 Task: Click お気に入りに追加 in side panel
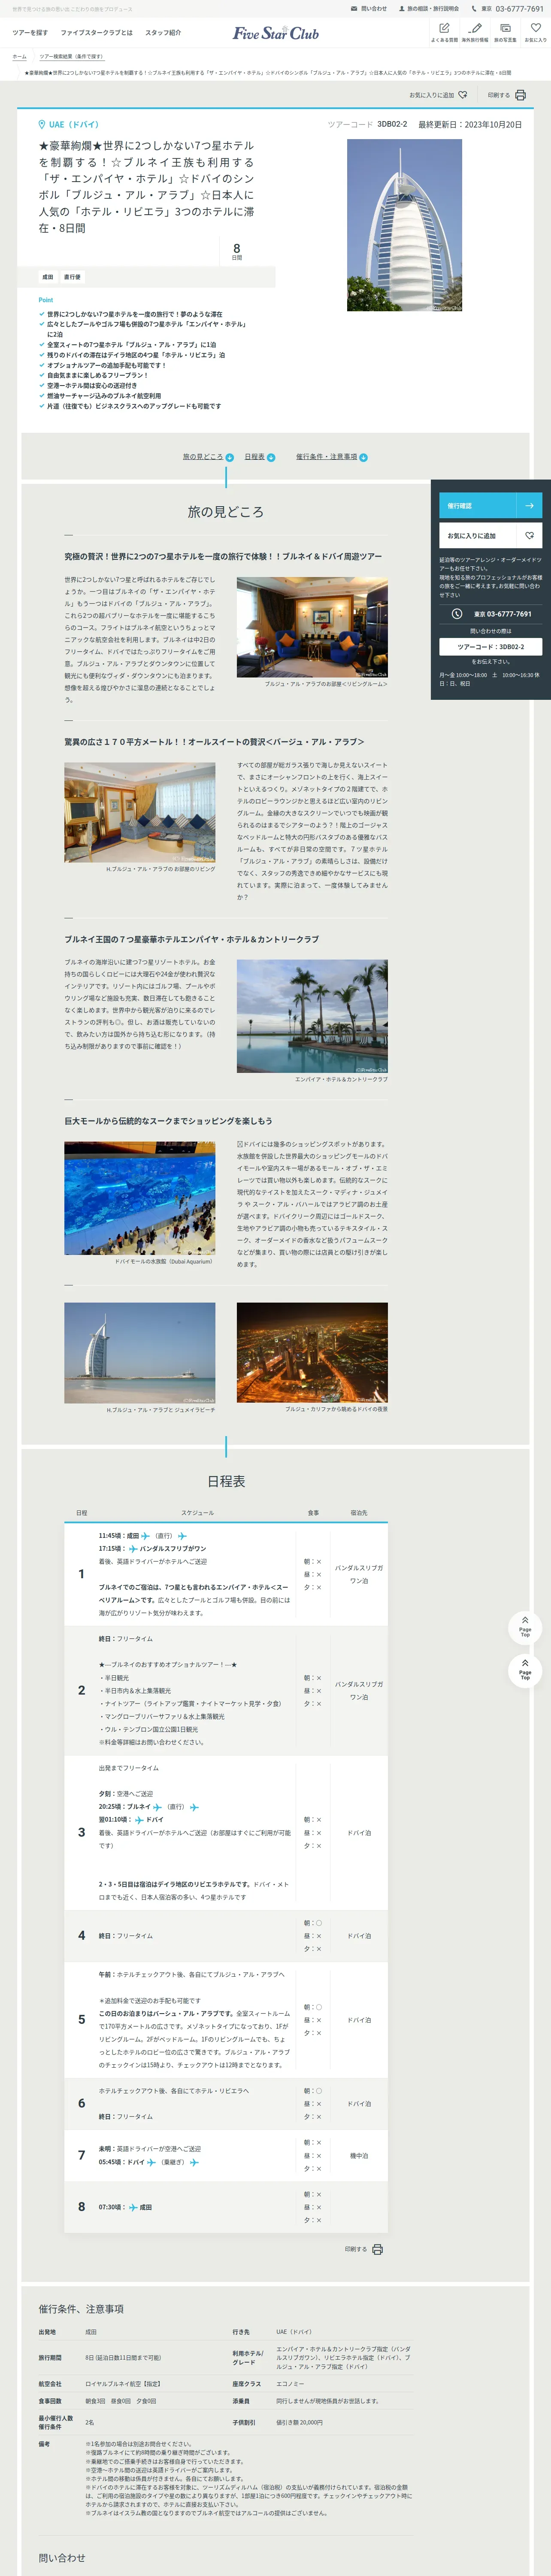[x=490, y=535]
